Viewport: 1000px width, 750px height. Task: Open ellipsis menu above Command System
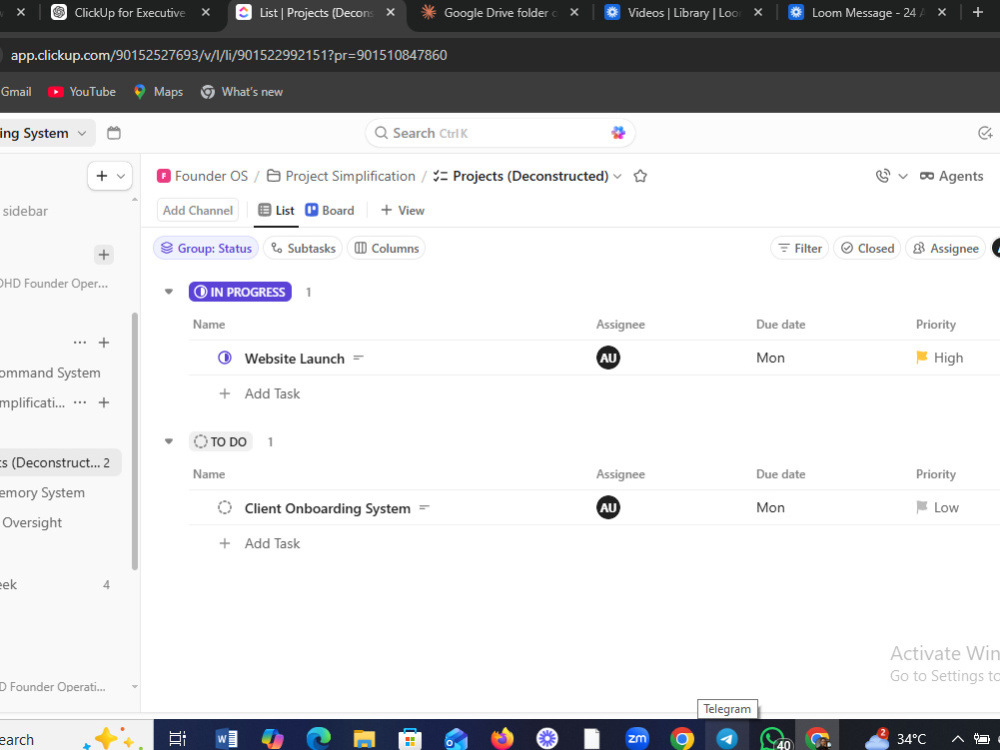pyautogui.click(x=80, y=342)
